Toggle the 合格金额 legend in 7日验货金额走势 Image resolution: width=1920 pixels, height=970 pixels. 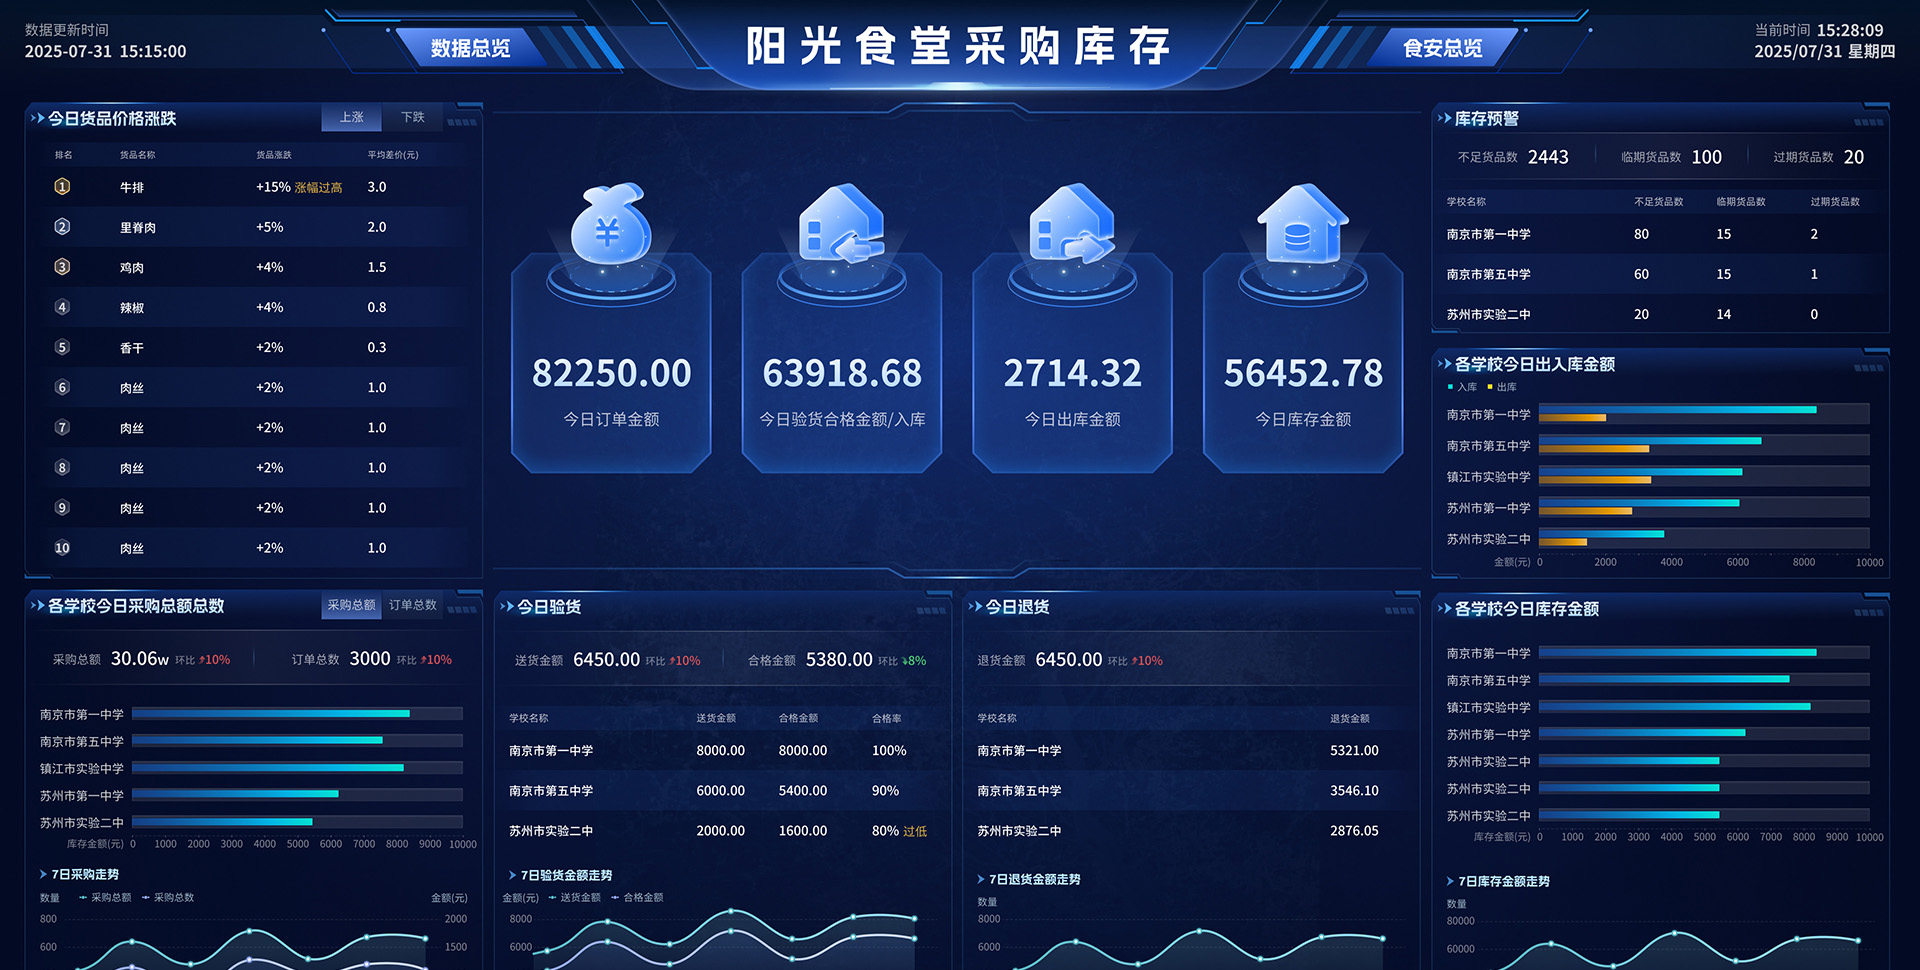[x=631, y=897]
